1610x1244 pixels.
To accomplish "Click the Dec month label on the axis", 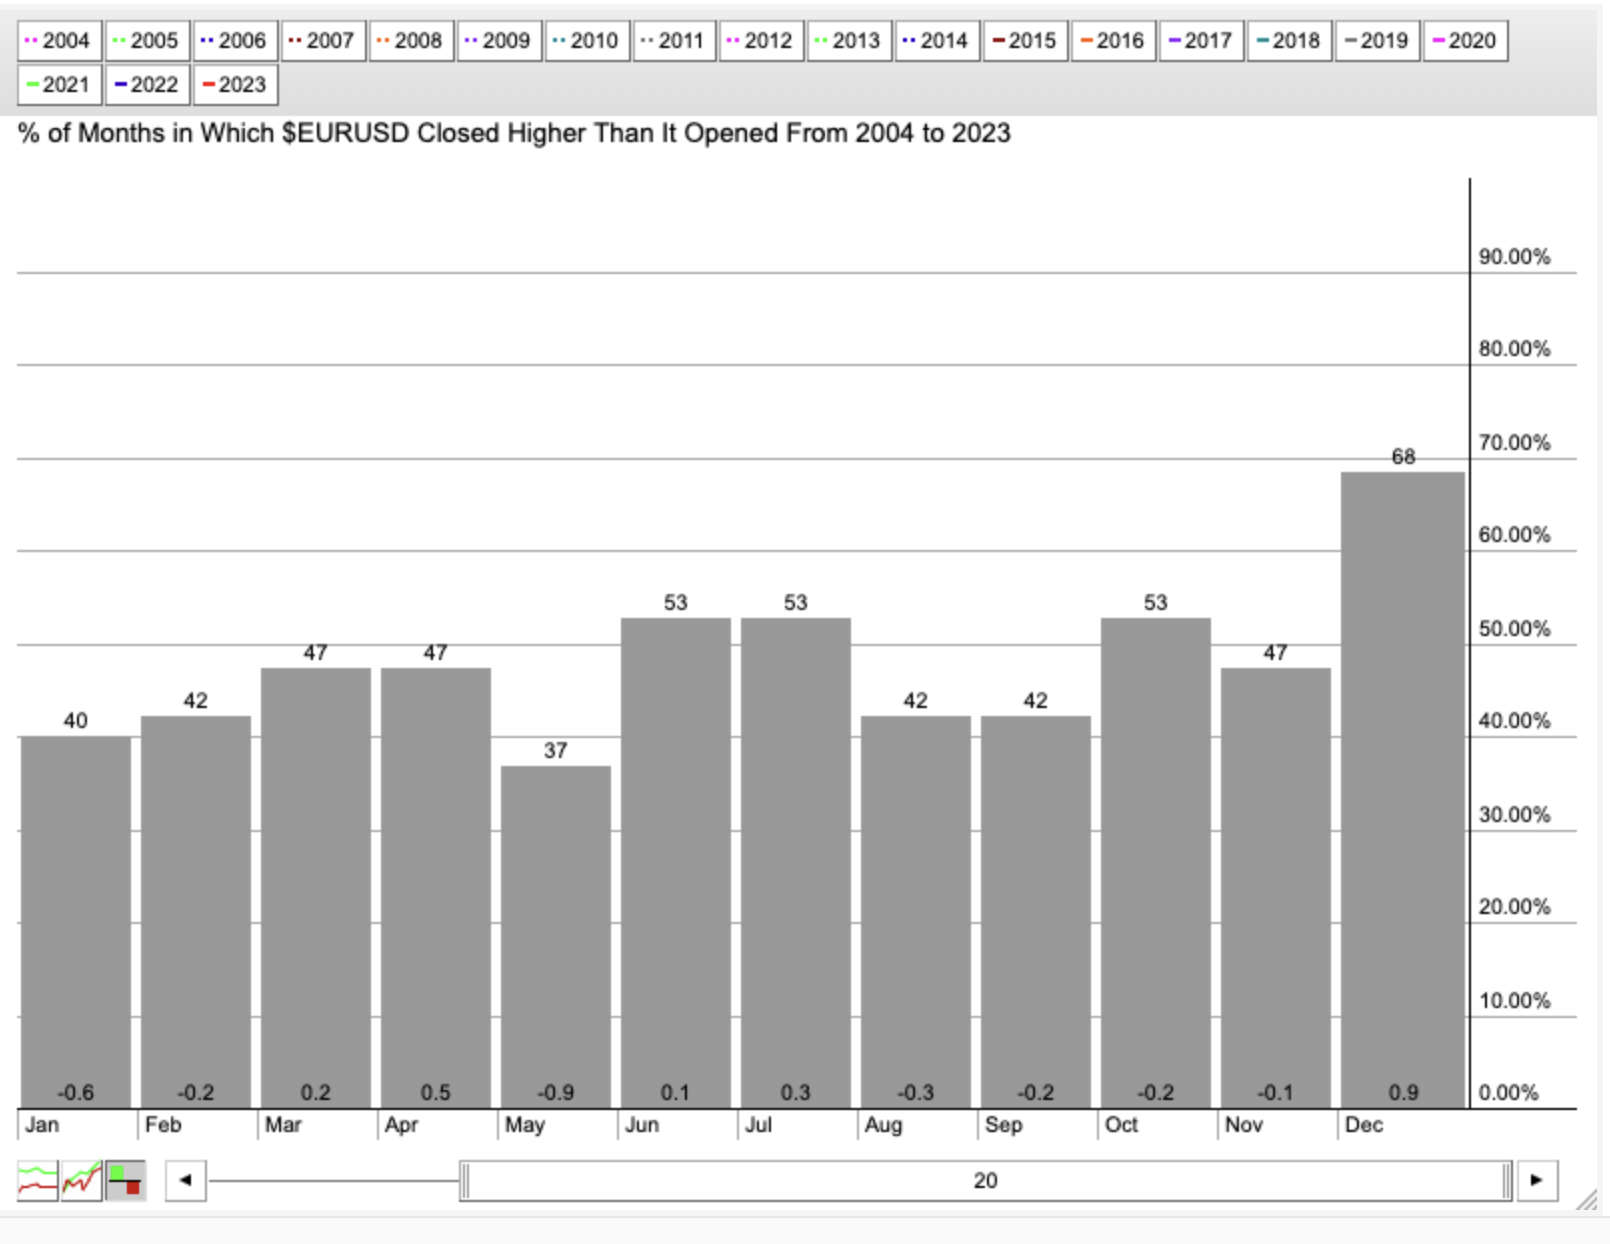I will 1364,1125.
